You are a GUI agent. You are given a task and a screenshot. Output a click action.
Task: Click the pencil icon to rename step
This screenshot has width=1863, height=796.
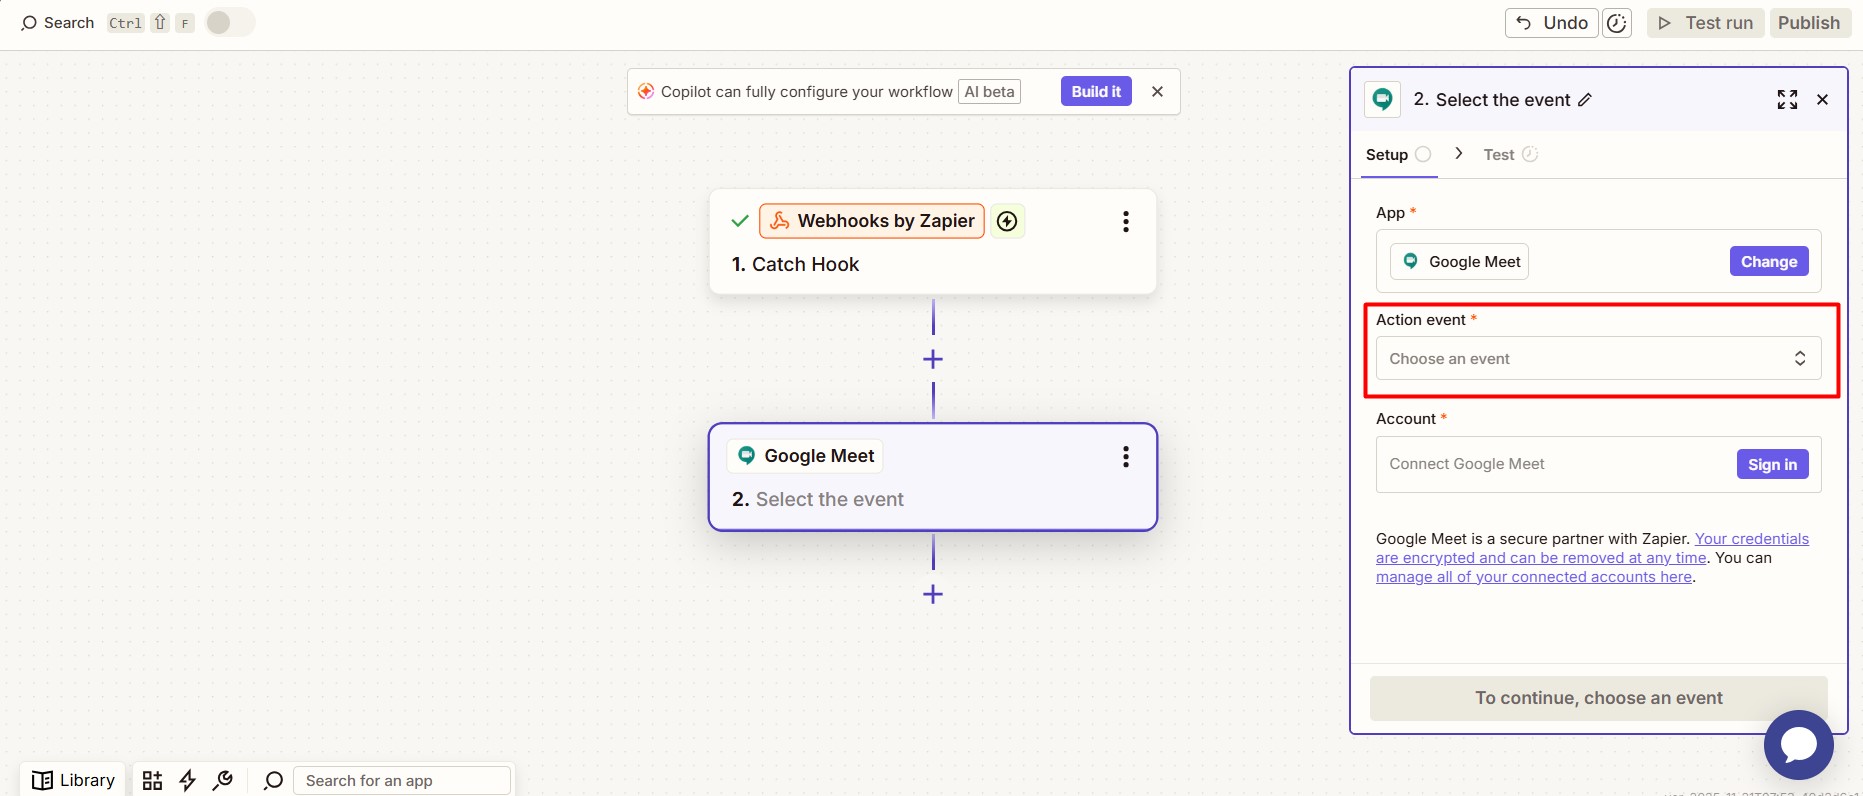pyautogui.click(x=1585, y=100)
